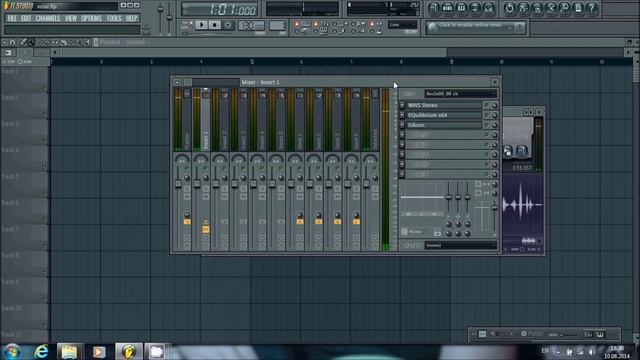Toggle the Edison enable light
The height and width of the screenshot is (360, 640).
click(x=487, y=125)
